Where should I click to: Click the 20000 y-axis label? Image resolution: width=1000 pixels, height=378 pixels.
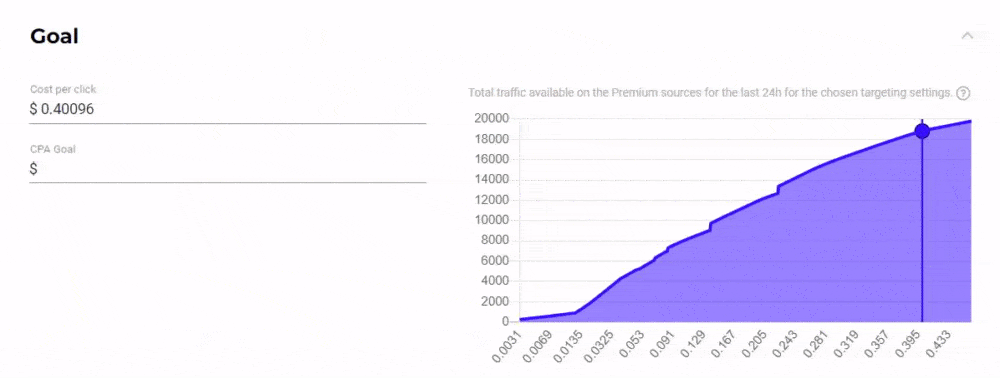point(491,119)
